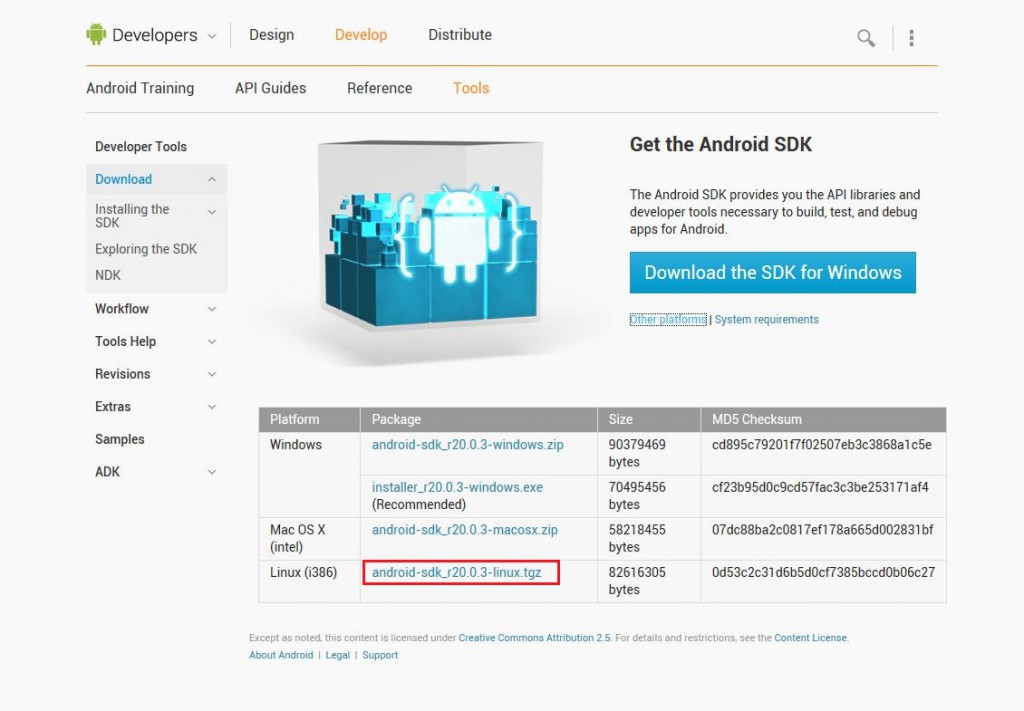Expand the Workflow section chevron
This screenshot has width=1024, height=711.
coord(212,309)
